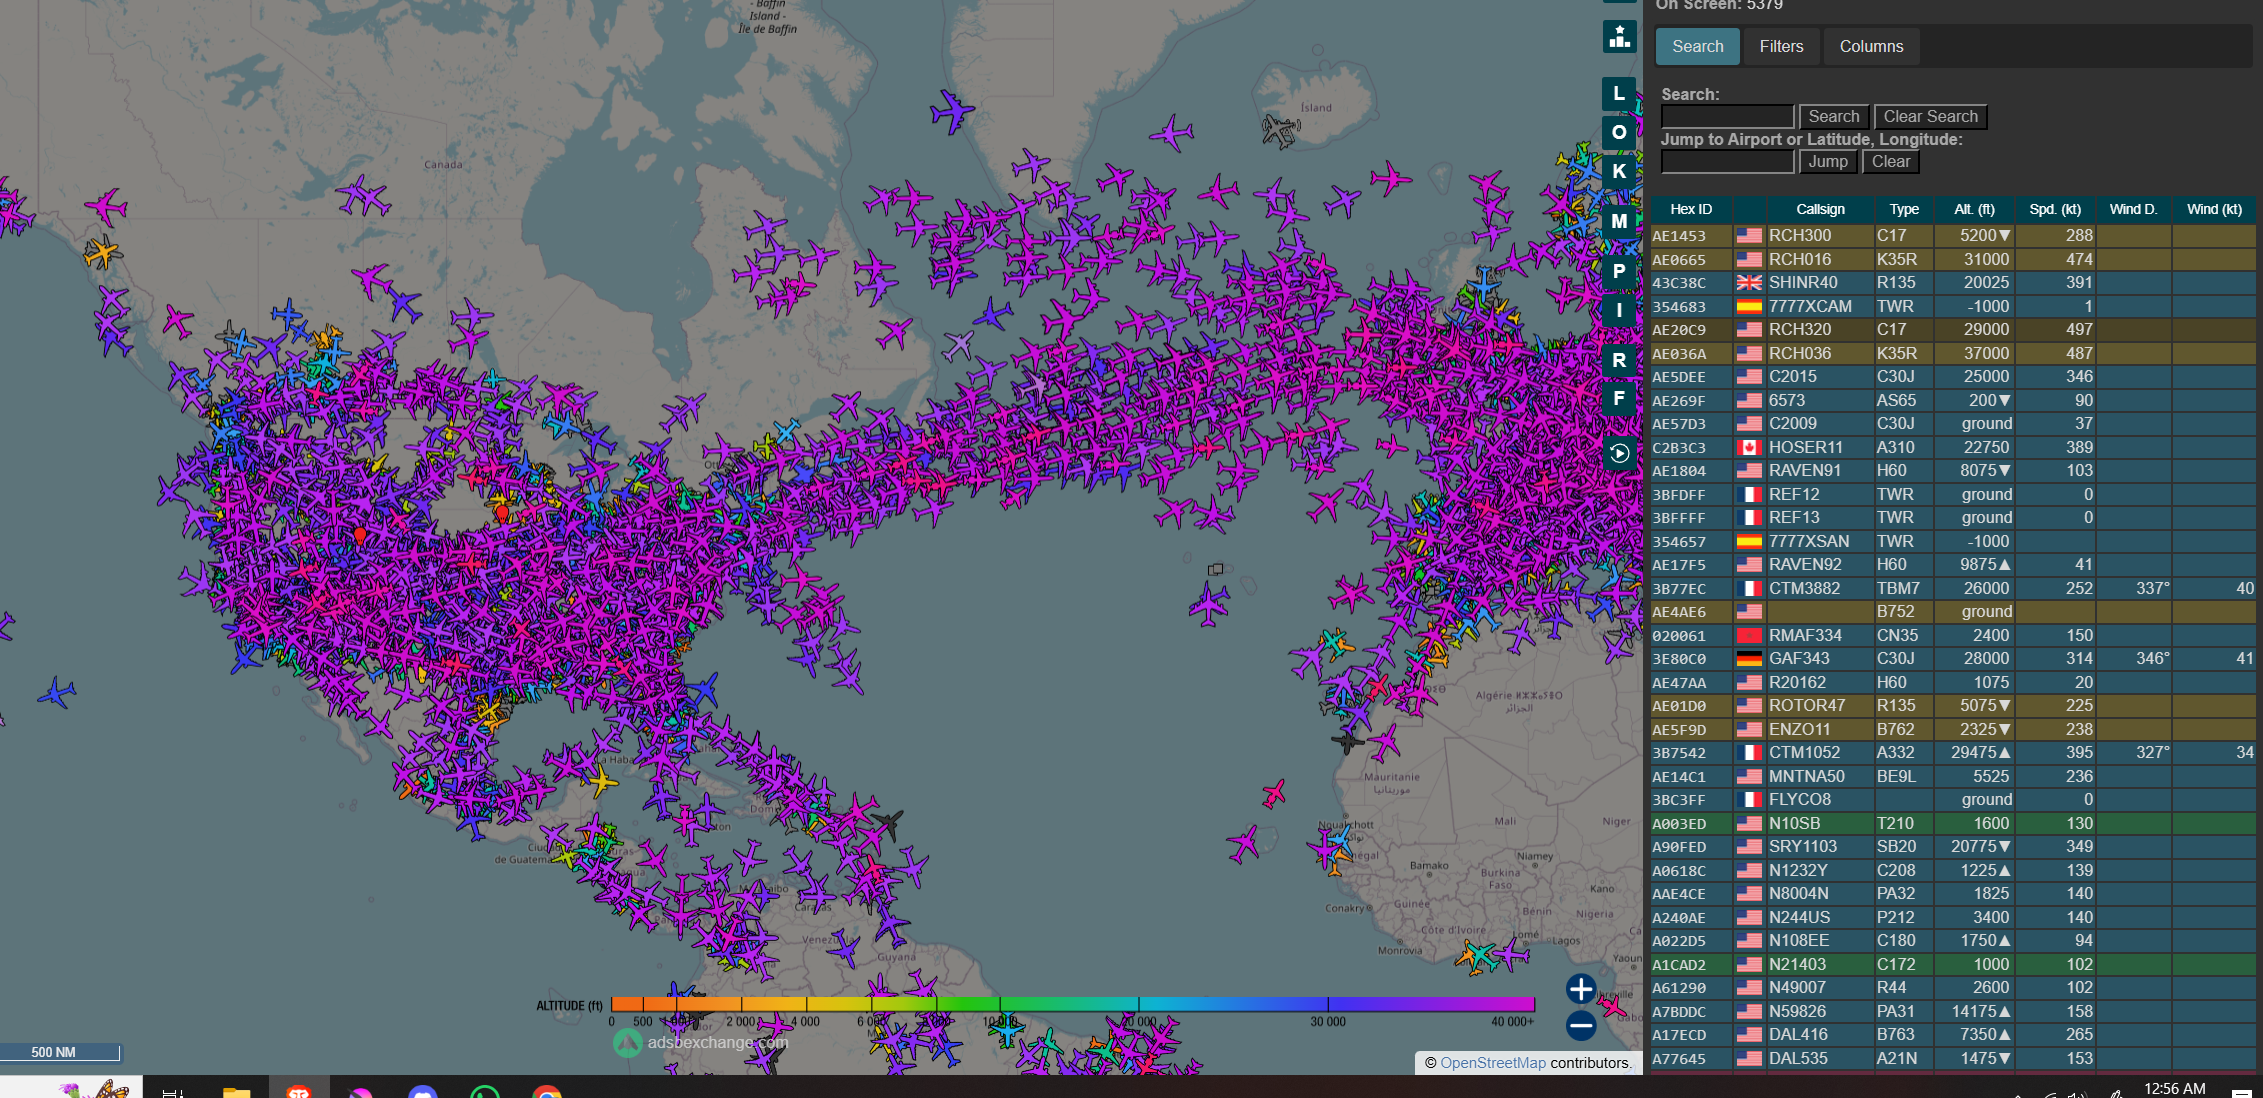Open the leaderboard stats icon button
Screen dimensions: 2263x1098
1619,38
